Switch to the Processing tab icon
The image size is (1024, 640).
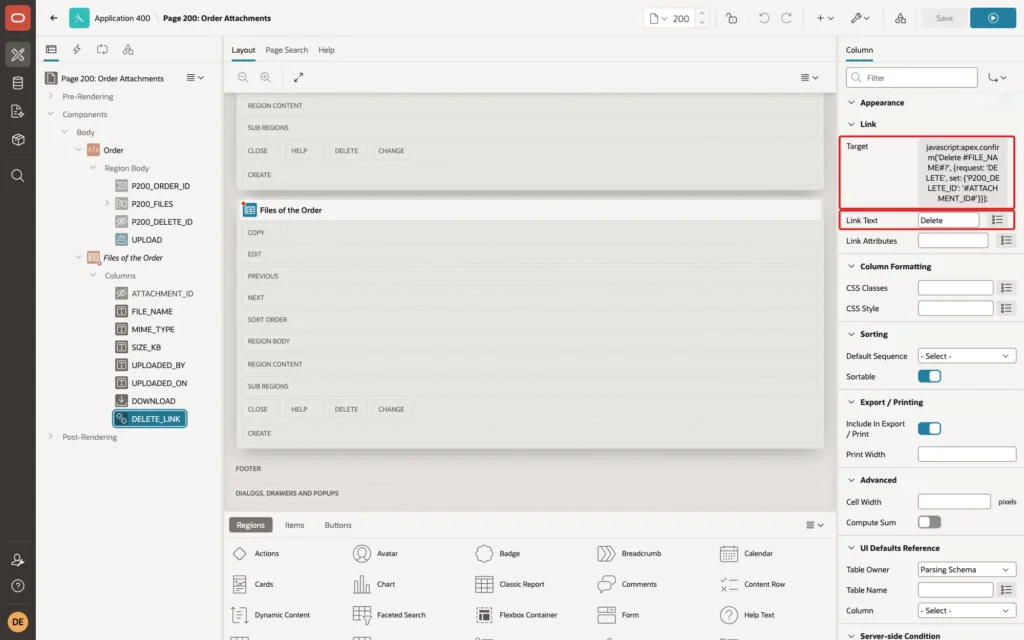pyautogui.click(x=103, y=50)
